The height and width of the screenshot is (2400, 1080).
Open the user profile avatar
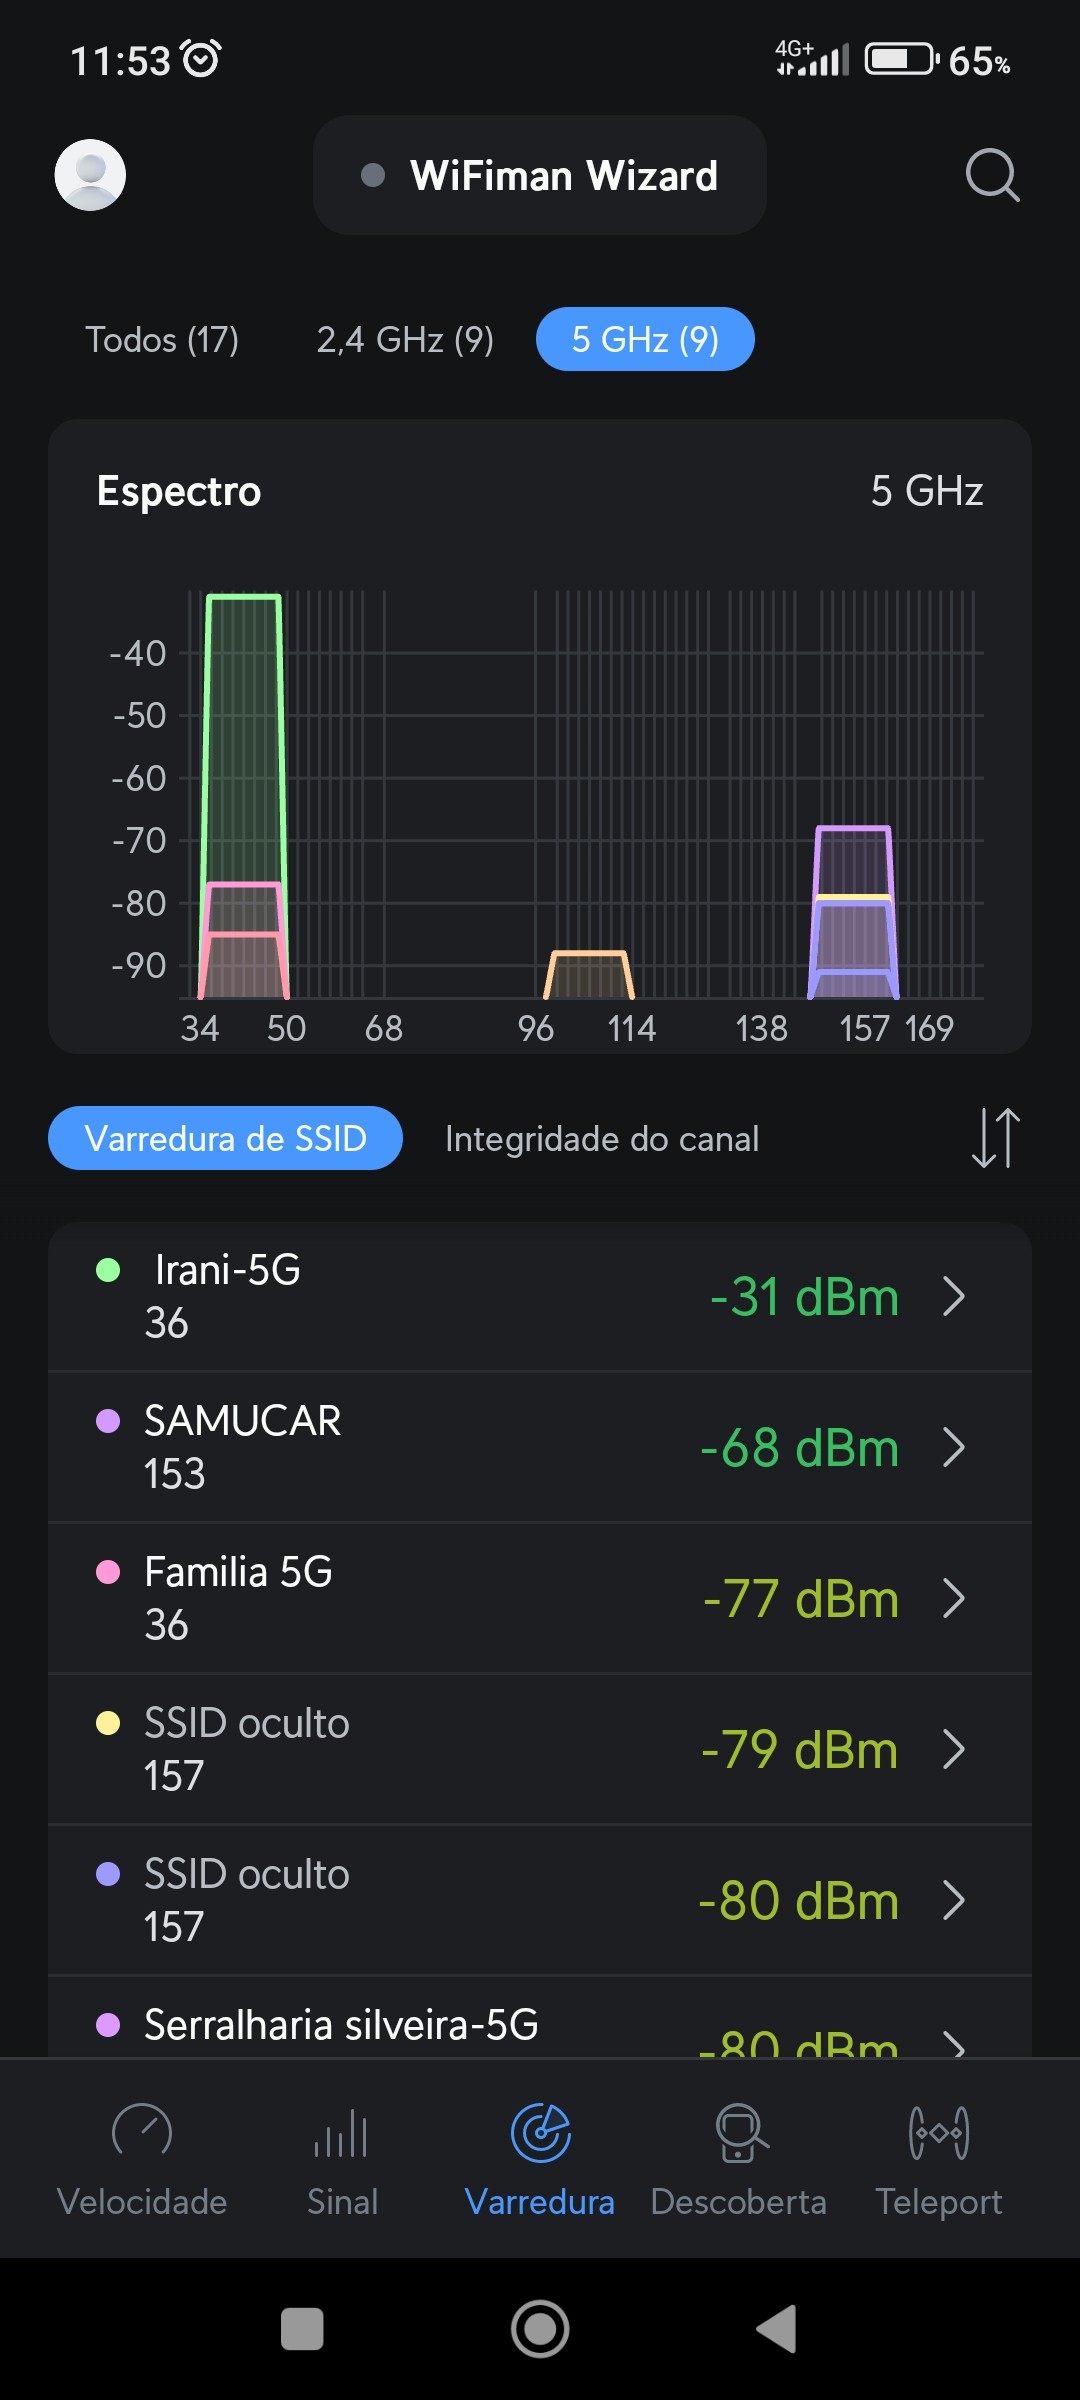(90, 175)
